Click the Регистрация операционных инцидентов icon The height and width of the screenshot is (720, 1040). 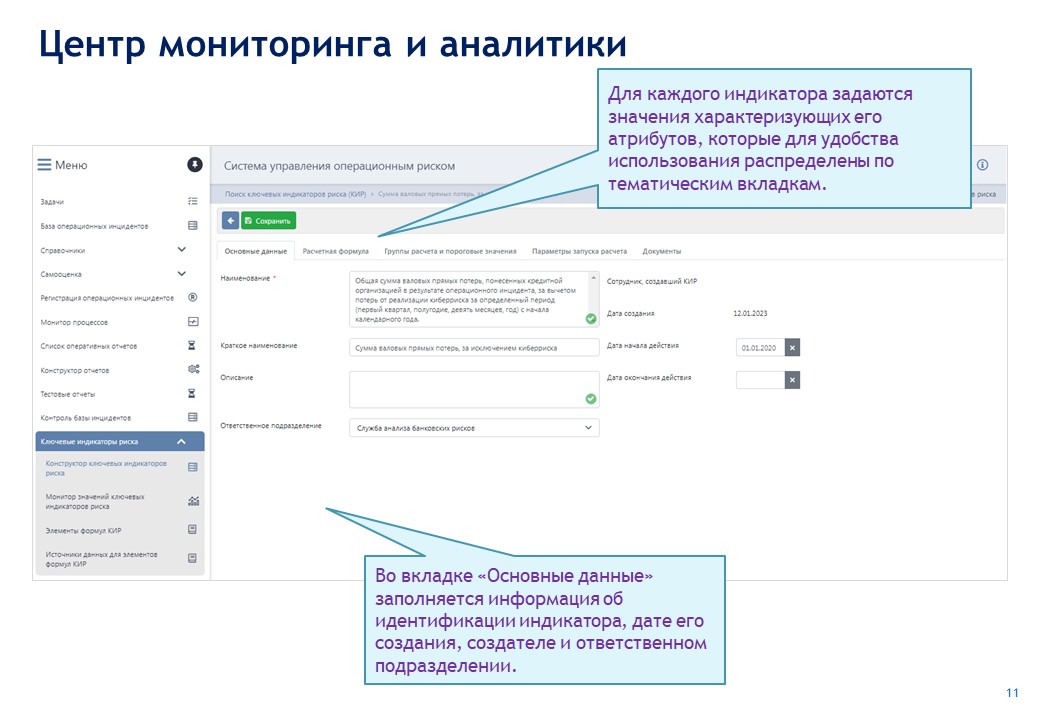tap(192, 297)
